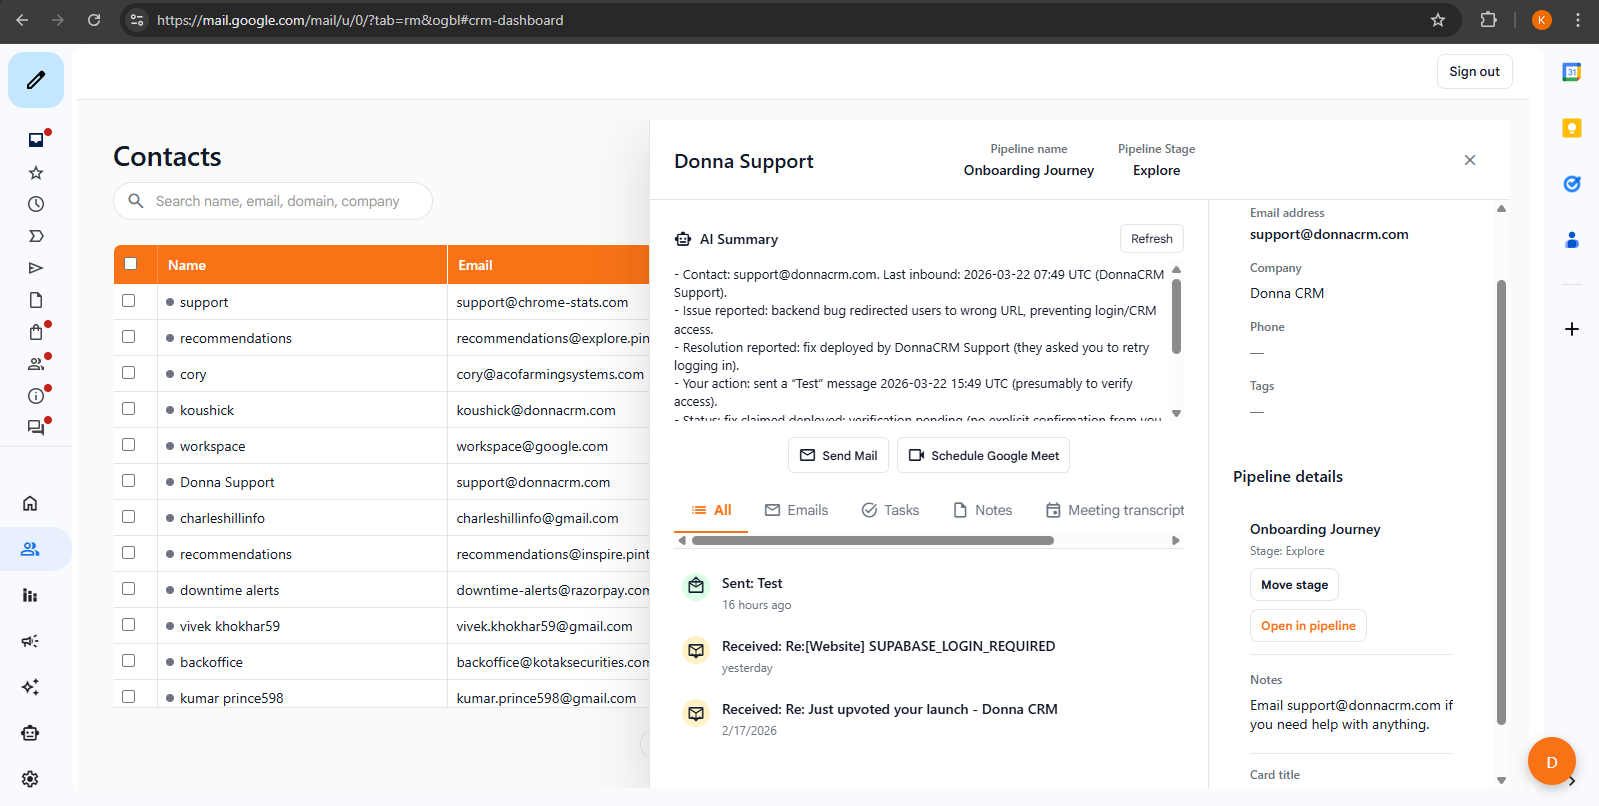
Task: Open snoozed clock icon in sidebar
Action: pyautogui.click(x=36, y=204)
